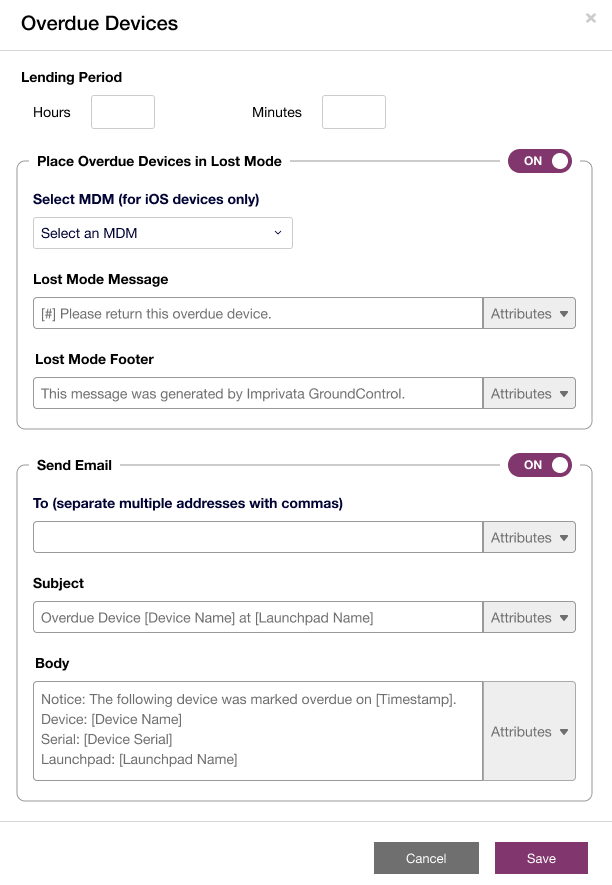This screenshot has height=885, width=612.
Task: Focus the To email addresses field
Action: point(256,537)
